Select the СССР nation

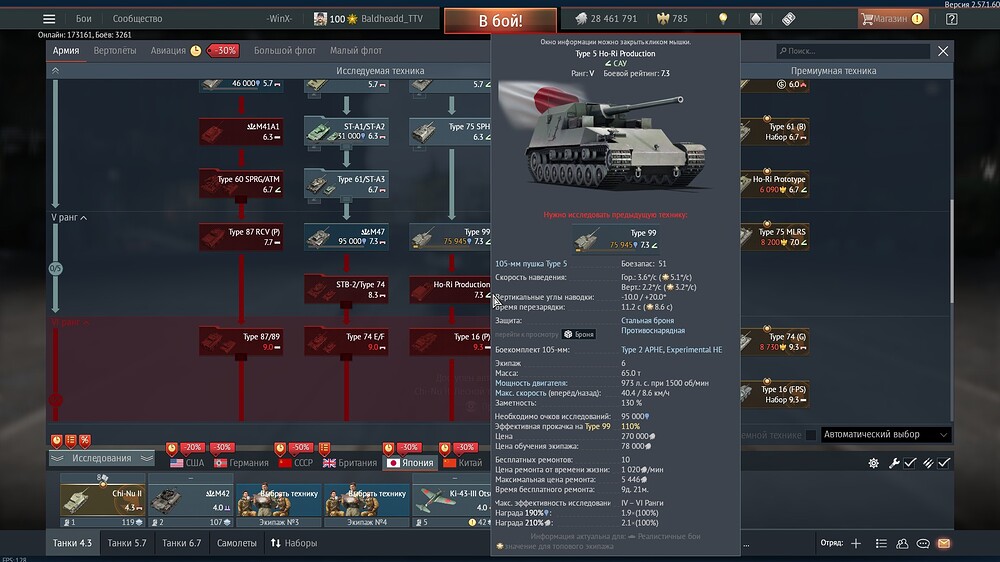pos(296,462)
